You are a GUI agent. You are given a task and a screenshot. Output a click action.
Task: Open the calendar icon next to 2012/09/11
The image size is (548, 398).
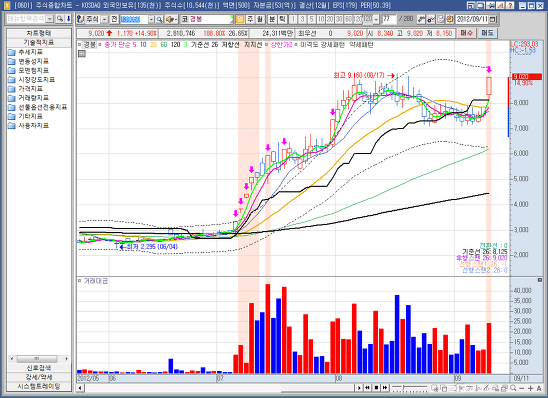[x=492, y=19]
